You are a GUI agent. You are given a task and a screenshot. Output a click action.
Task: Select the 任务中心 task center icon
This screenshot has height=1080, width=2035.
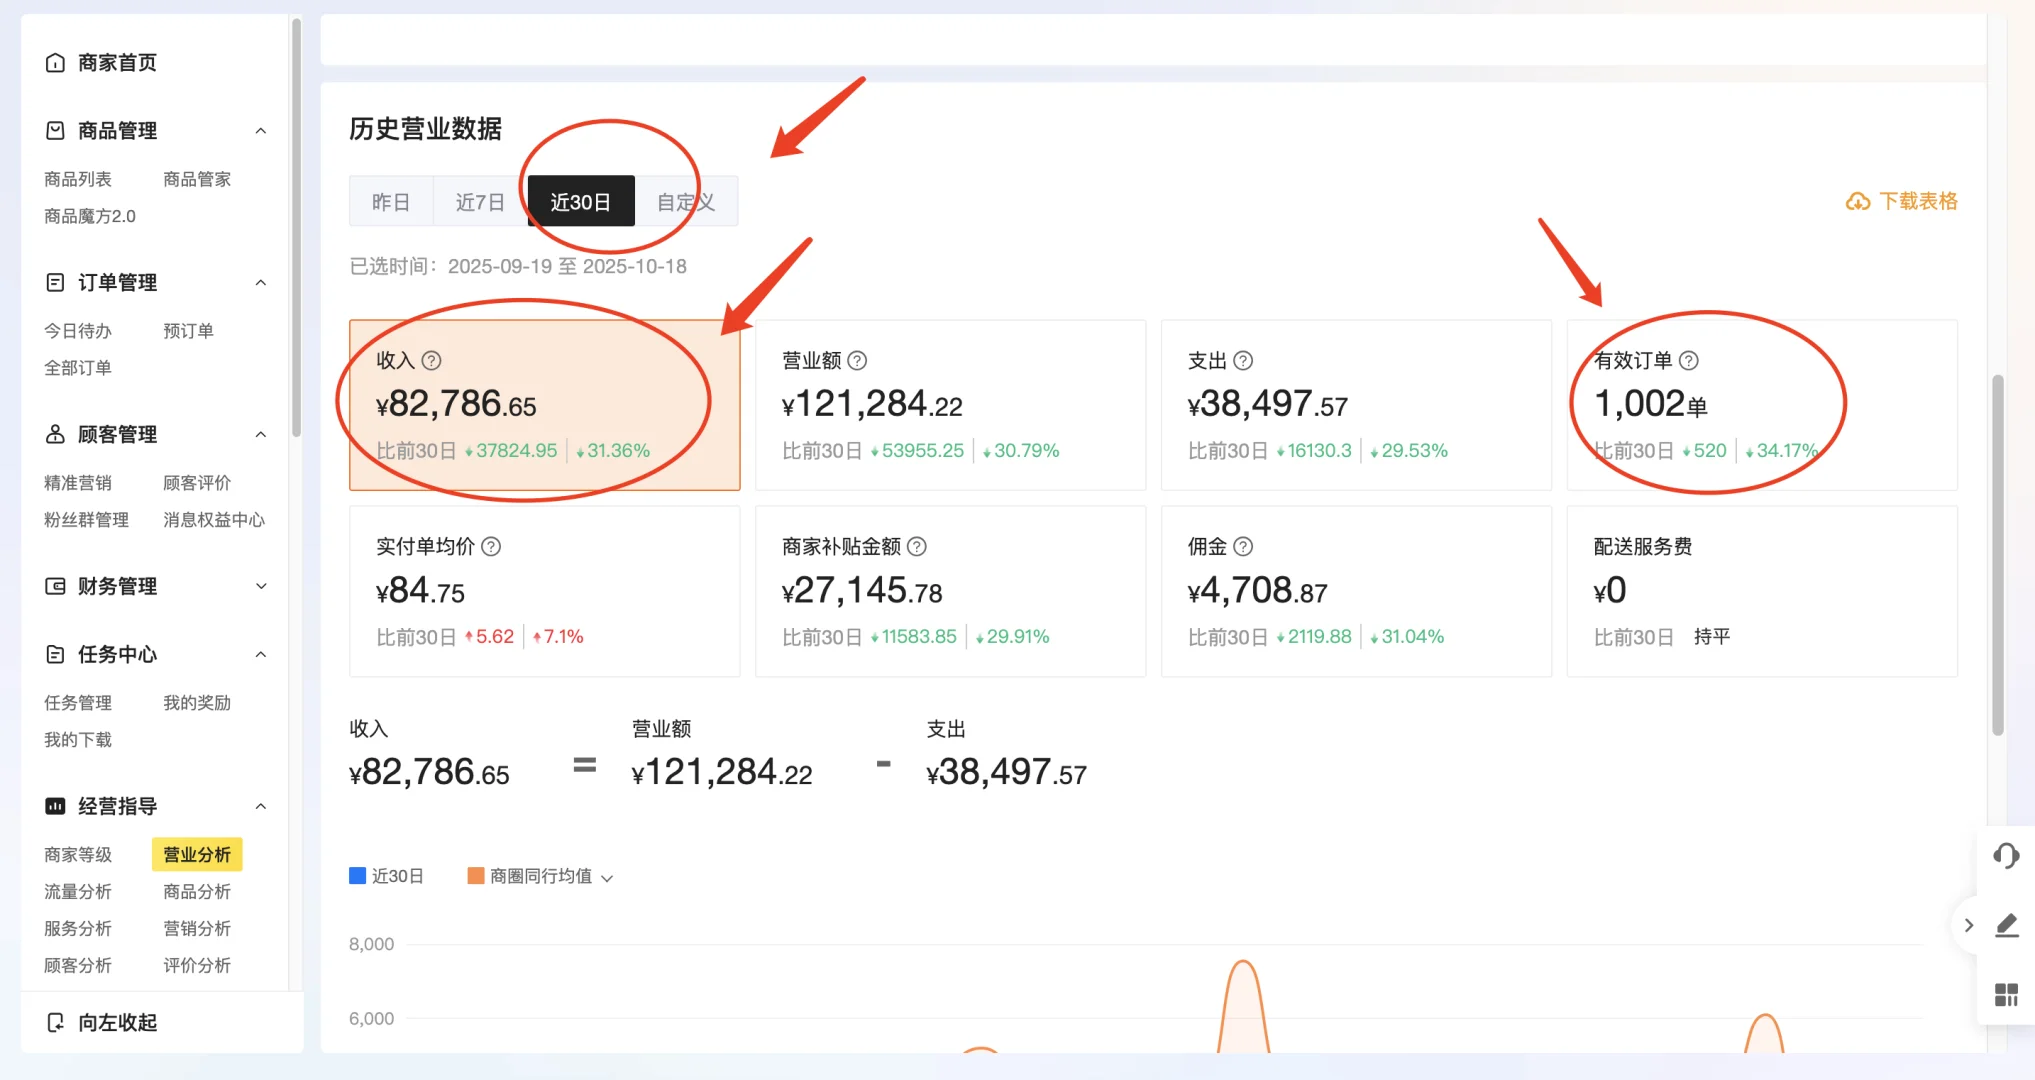pos(55,655)
